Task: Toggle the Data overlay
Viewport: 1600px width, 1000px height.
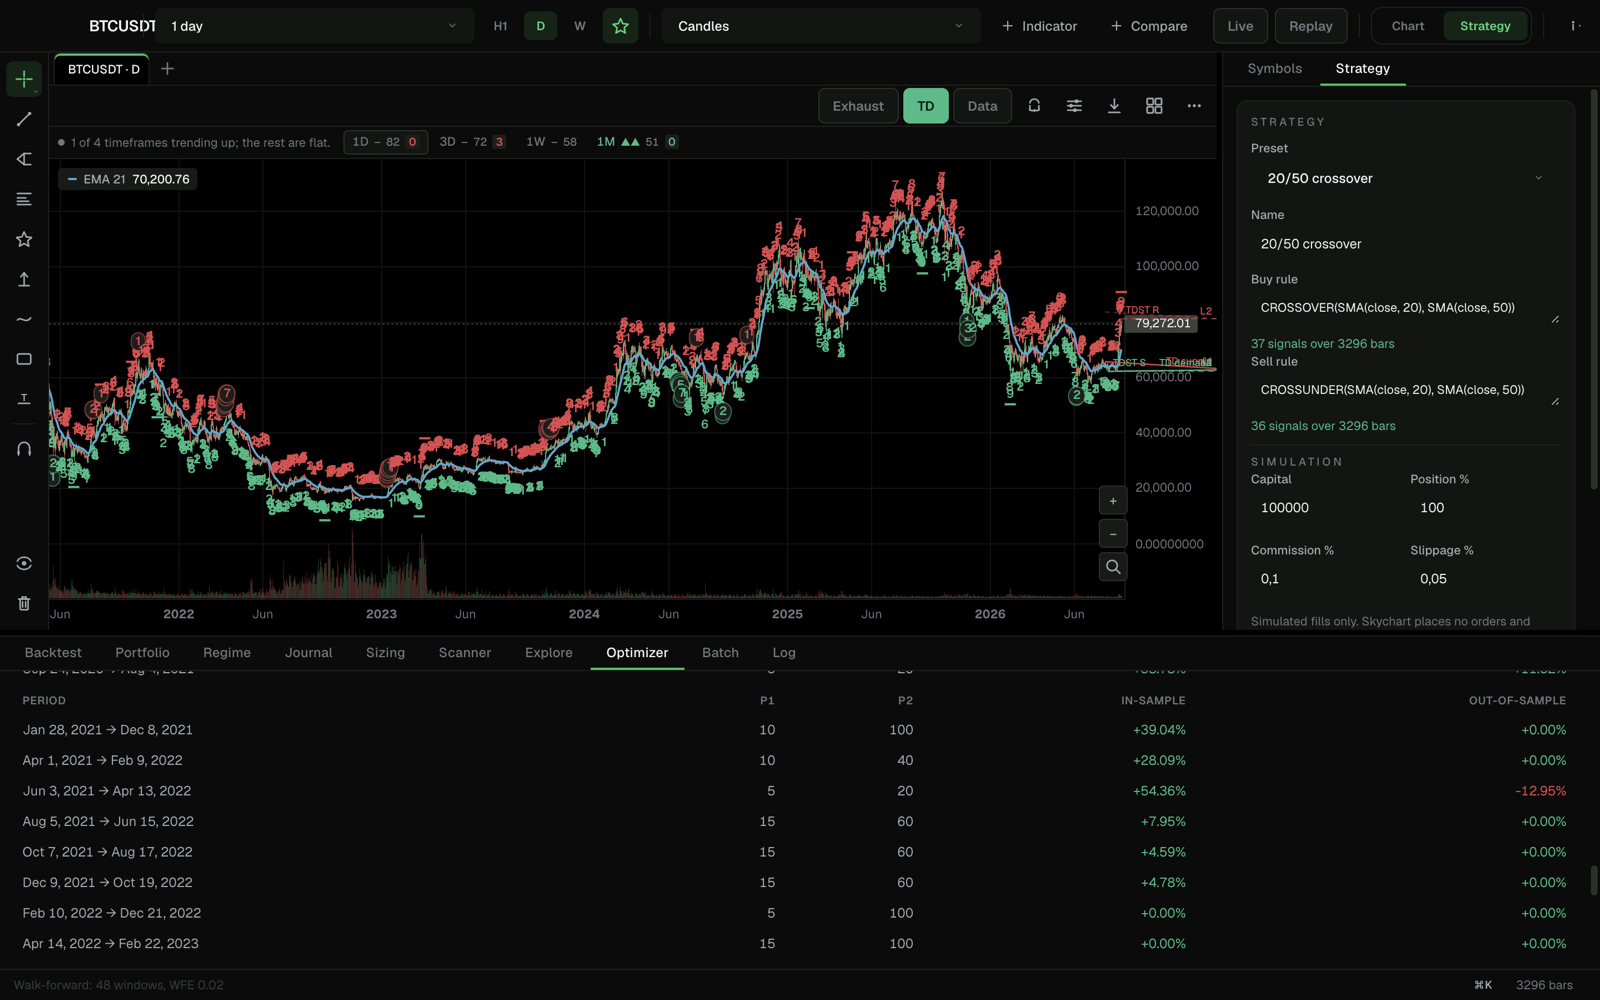Action: pos(982,106)
